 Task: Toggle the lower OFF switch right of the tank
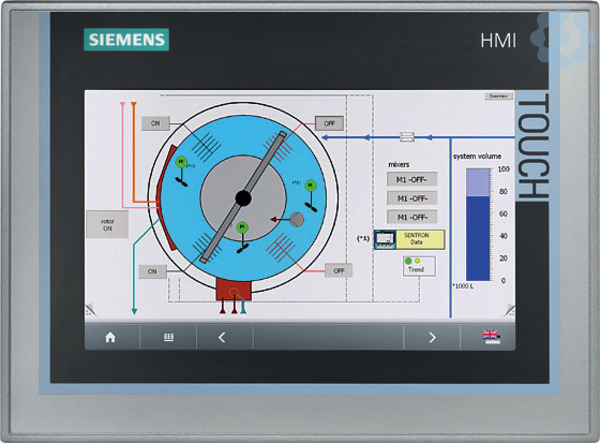click(338, 270)
